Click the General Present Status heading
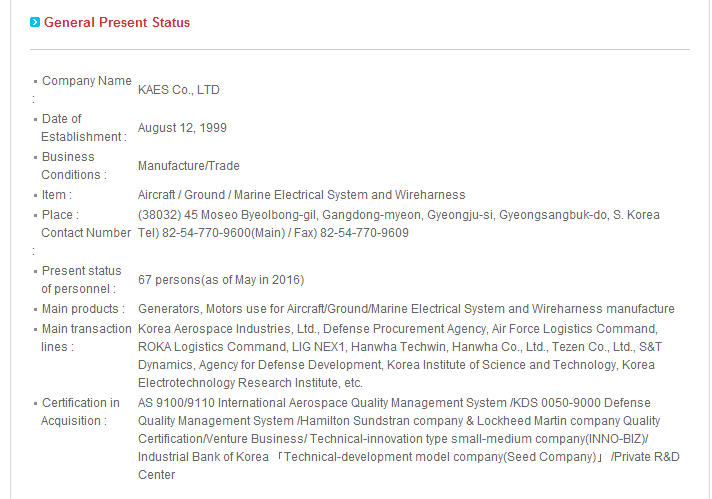712x499 pixels. pyautogui.click(x=117, y=22)
